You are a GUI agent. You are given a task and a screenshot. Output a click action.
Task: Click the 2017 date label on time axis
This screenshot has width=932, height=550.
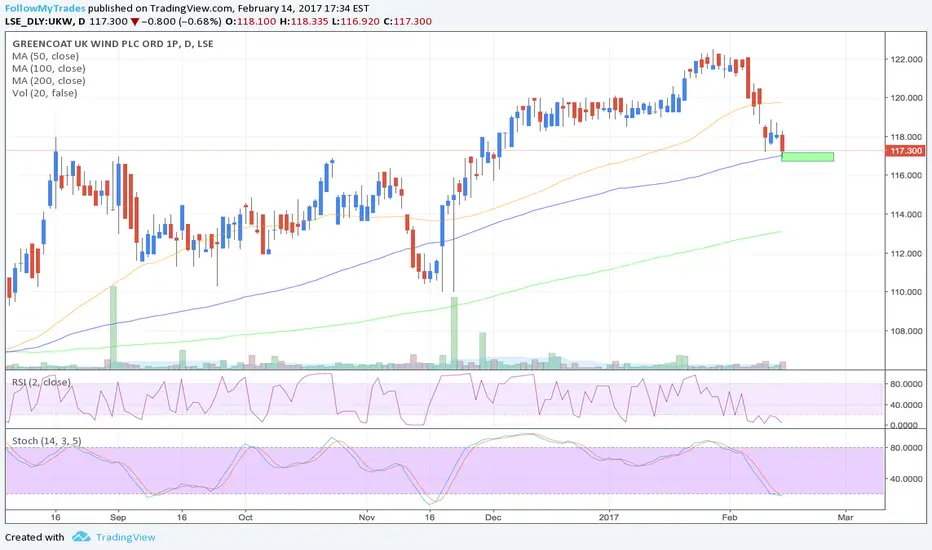click(x=609, y=517)
